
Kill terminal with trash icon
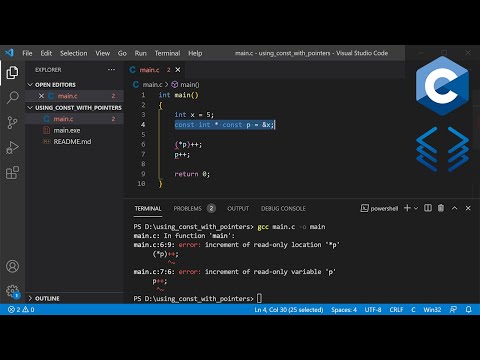pyautogui.click(x=441, y=208)
